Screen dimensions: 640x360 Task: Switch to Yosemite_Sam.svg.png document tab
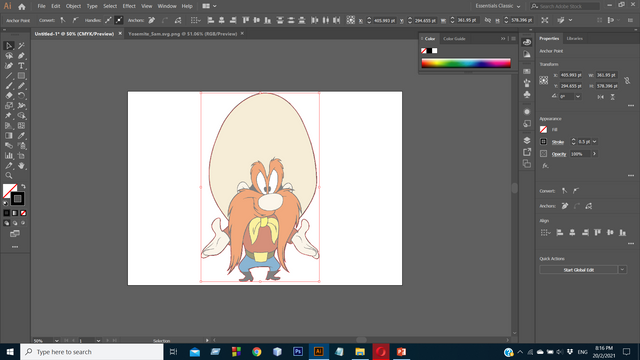182,34
